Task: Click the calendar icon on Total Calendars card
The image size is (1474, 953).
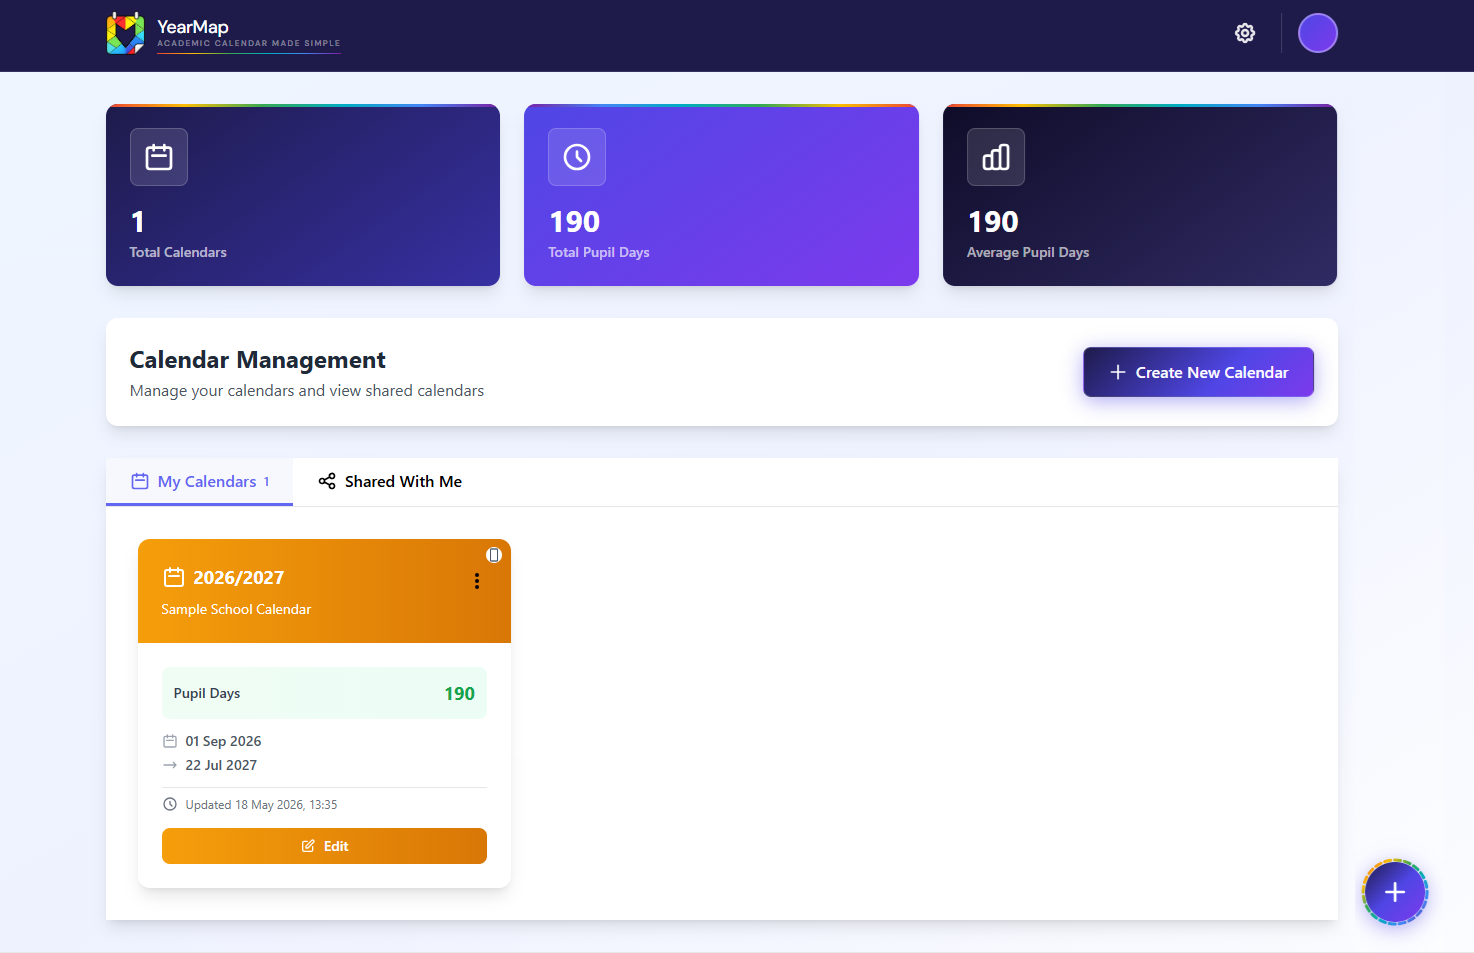Action: point(159,157)
